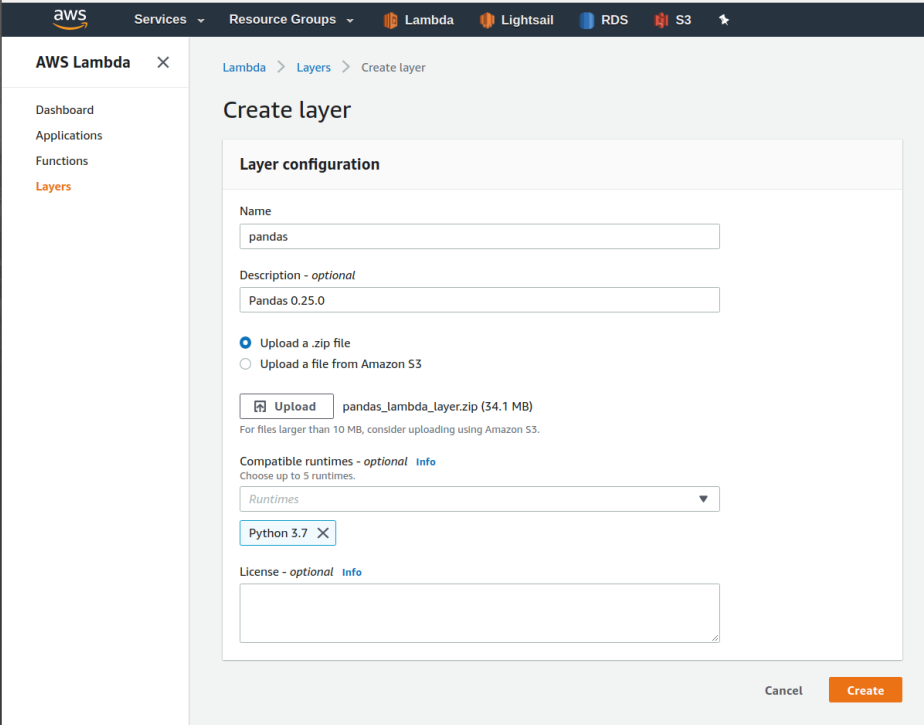924x725 pixels.
Task: Click the Info link next to Compatible runtimes
Action: [425, 461]
